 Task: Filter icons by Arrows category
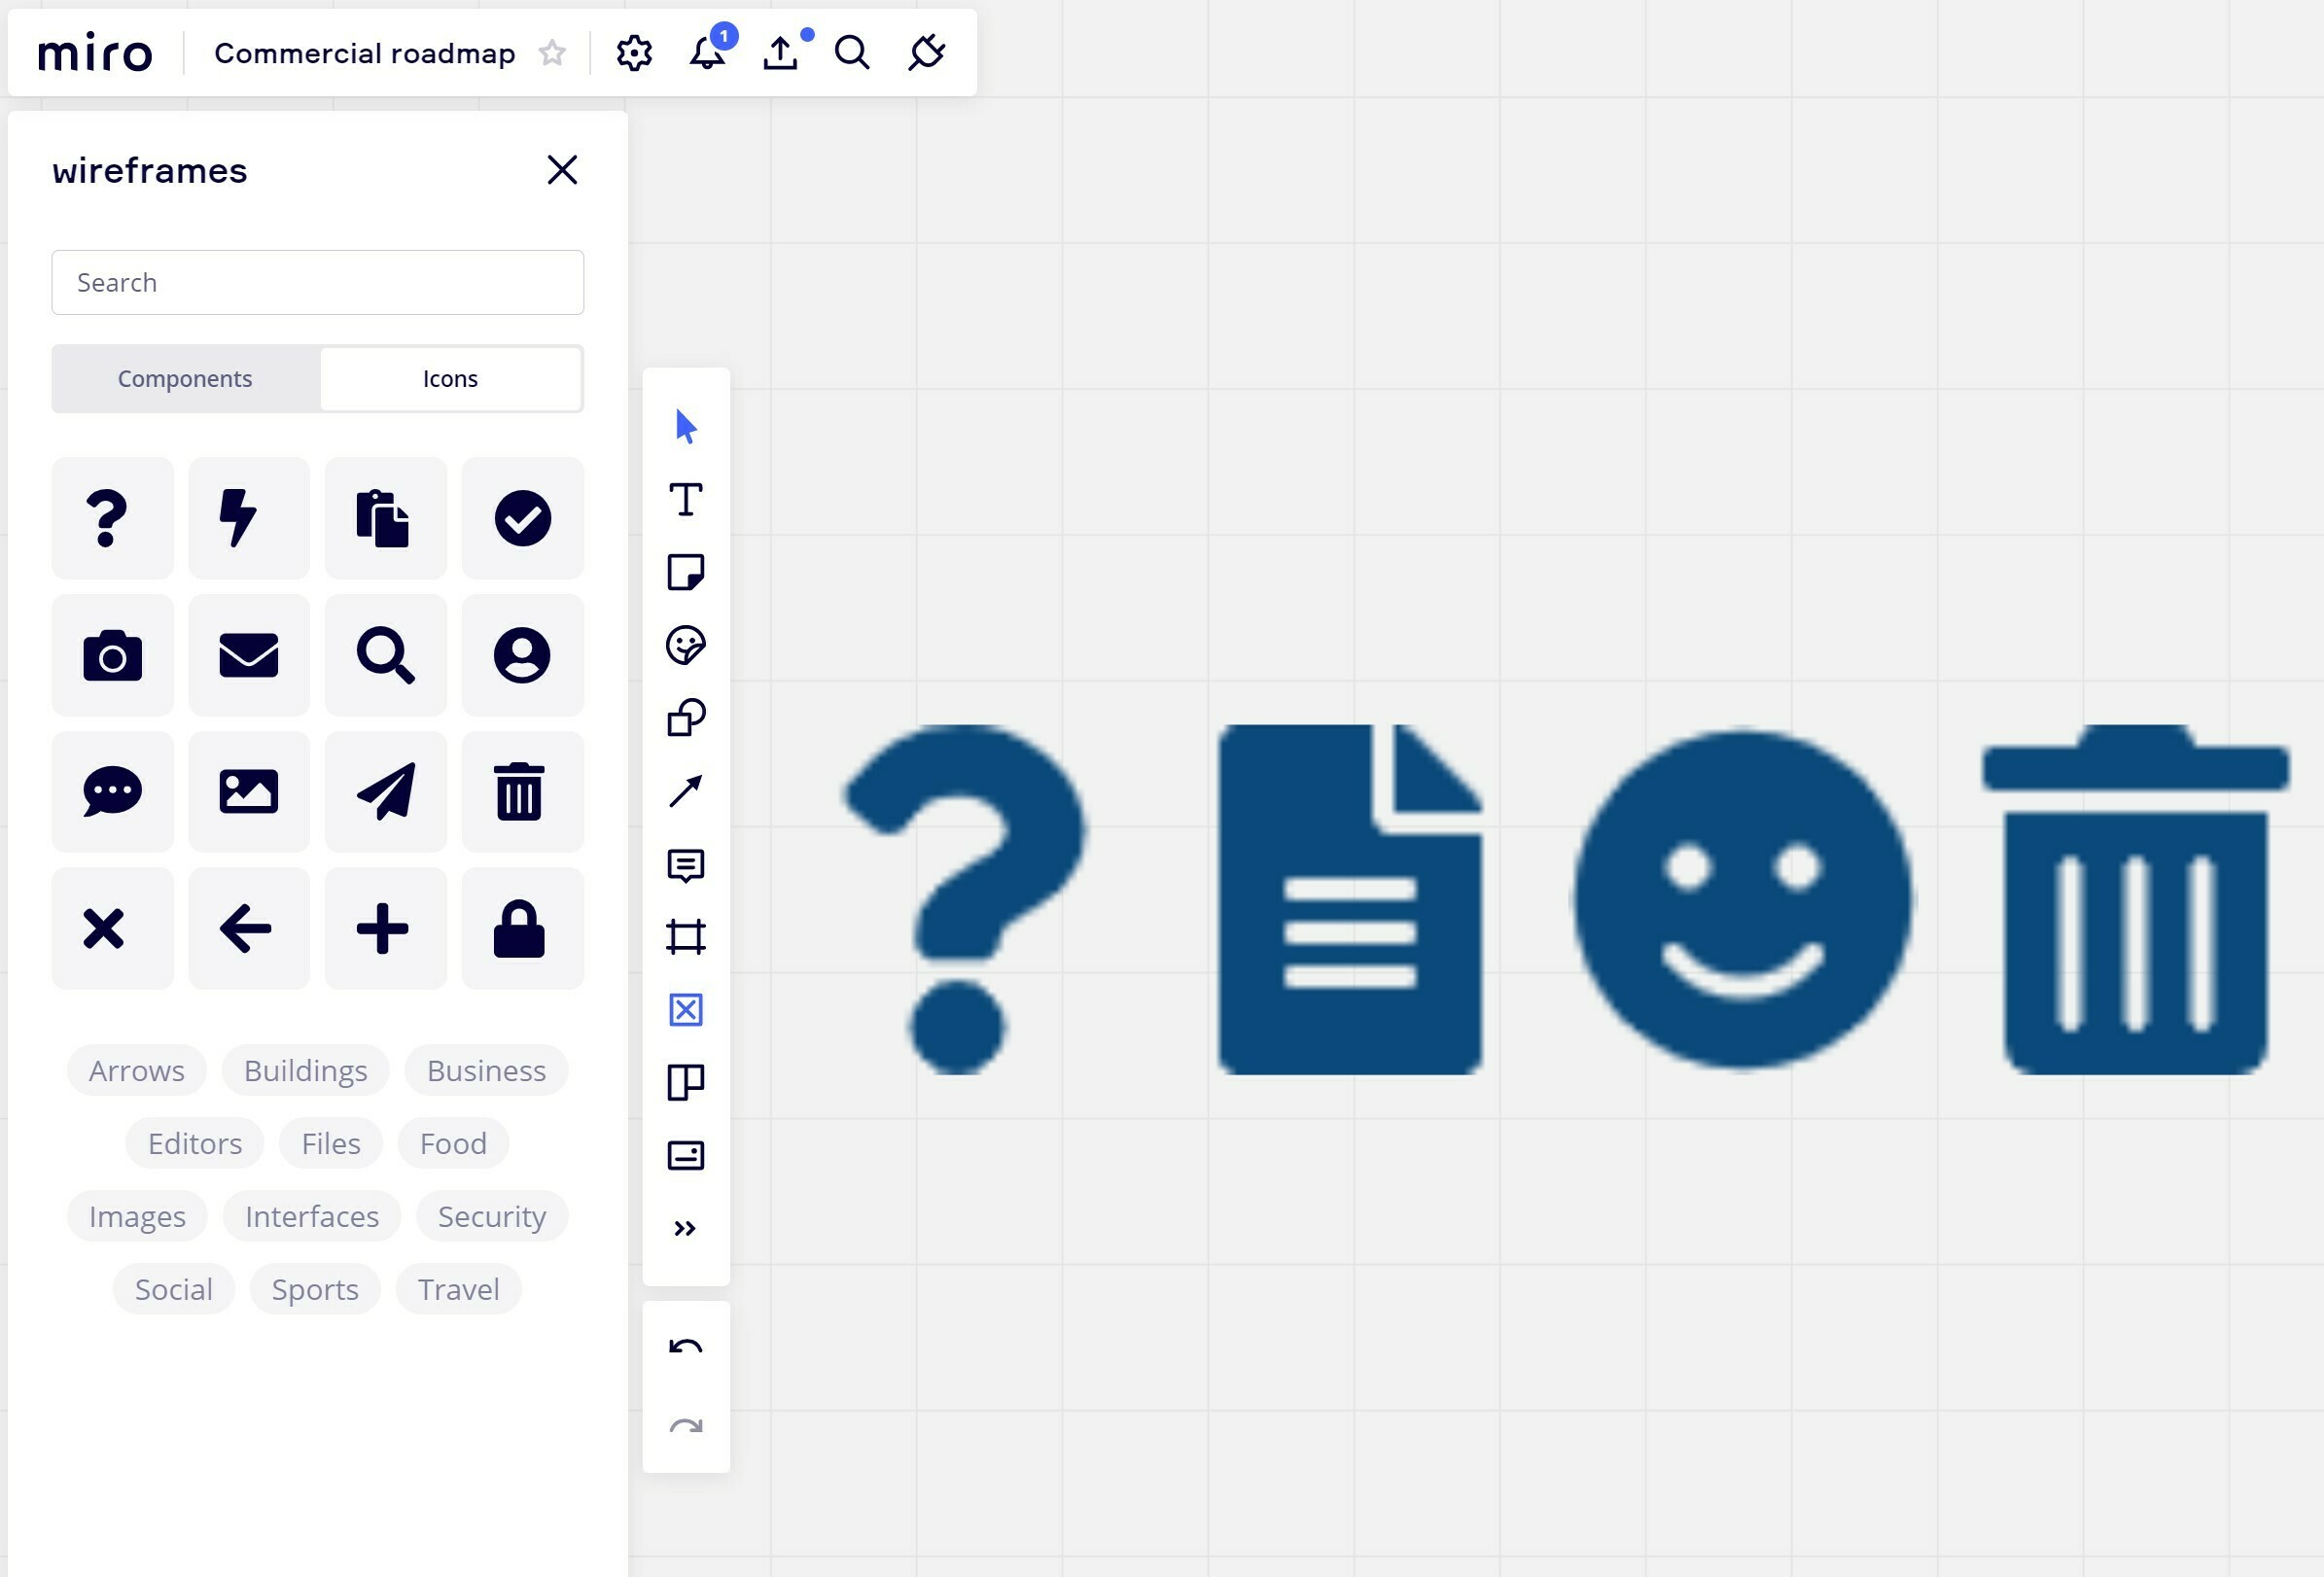137,1070
